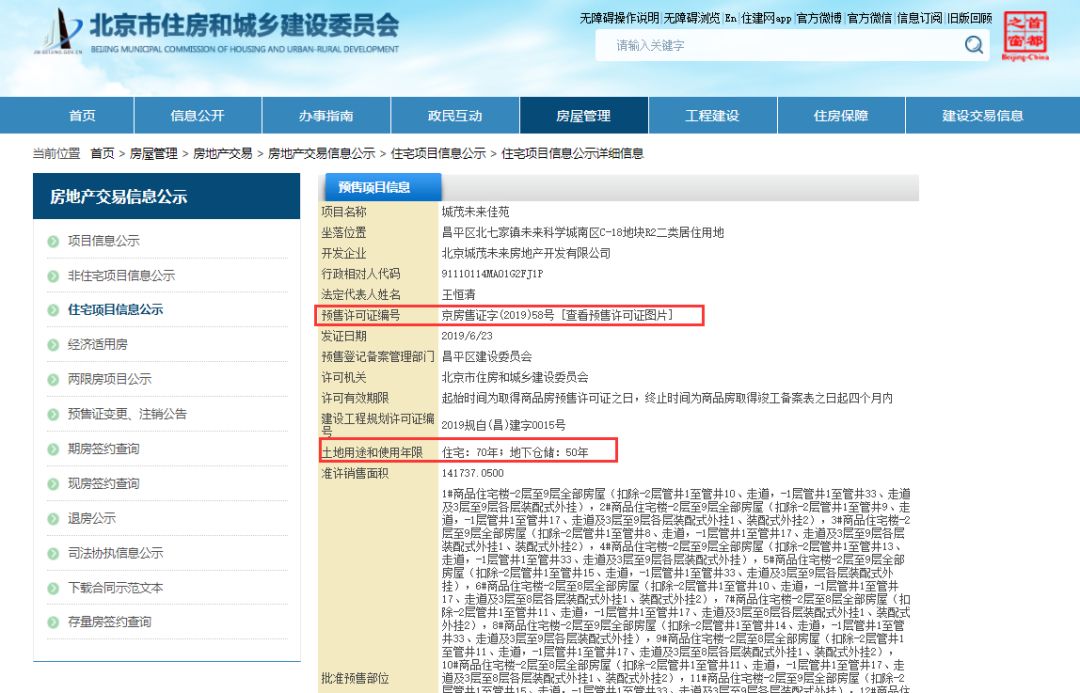Click 下载合同示范文本 in the sidebar
This screenshot has height=693, width=1080.
coord(118,587)
